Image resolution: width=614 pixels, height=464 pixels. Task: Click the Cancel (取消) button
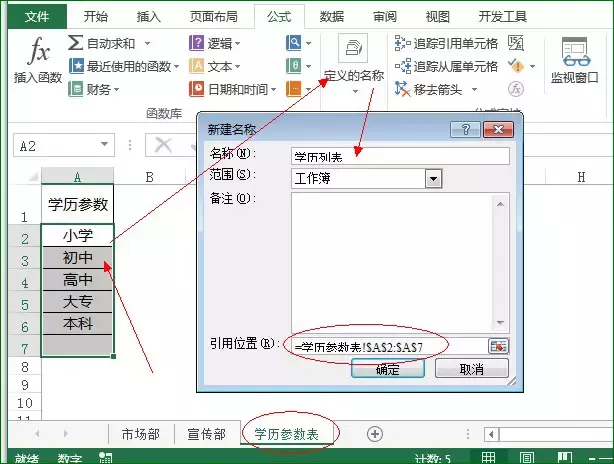click(x=471, y=368)
